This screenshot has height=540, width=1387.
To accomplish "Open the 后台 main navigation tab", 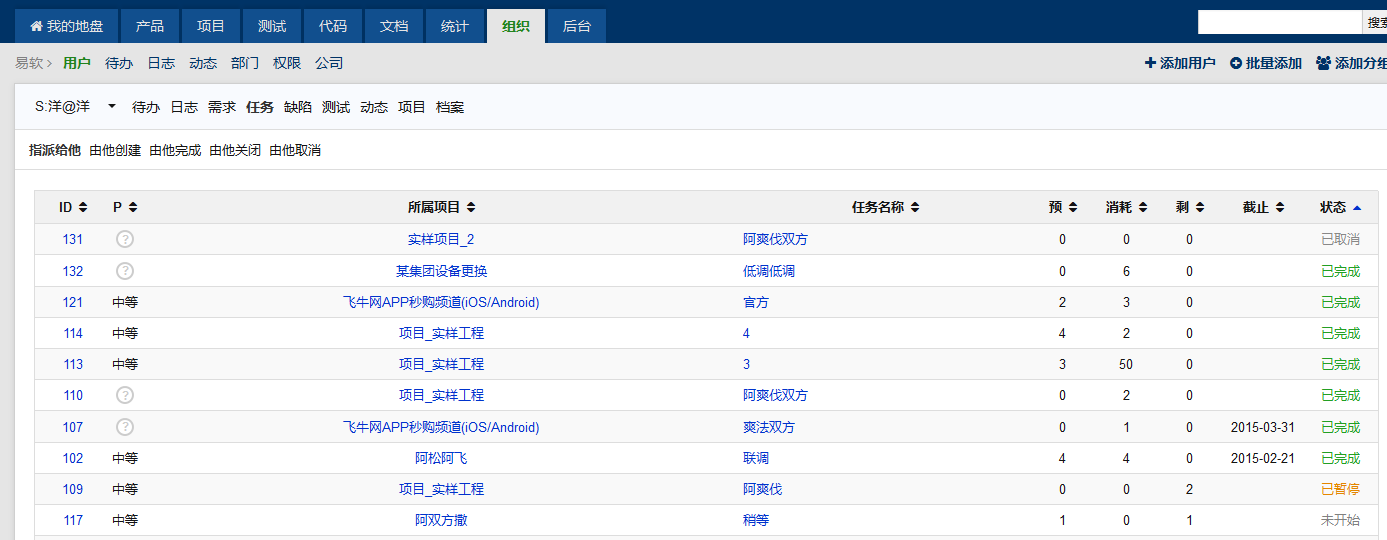I will click(x=577, y=26).
